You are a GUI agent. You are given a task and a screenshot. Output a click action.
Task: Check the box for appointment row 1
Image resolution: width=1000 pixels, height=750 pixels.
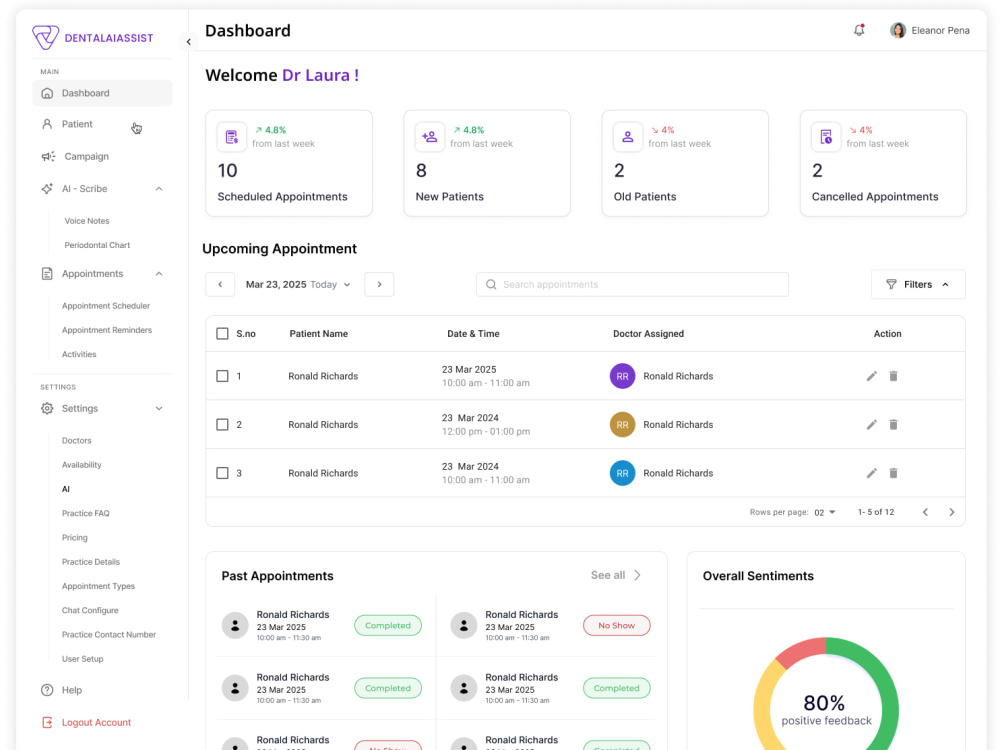point(222,376)
